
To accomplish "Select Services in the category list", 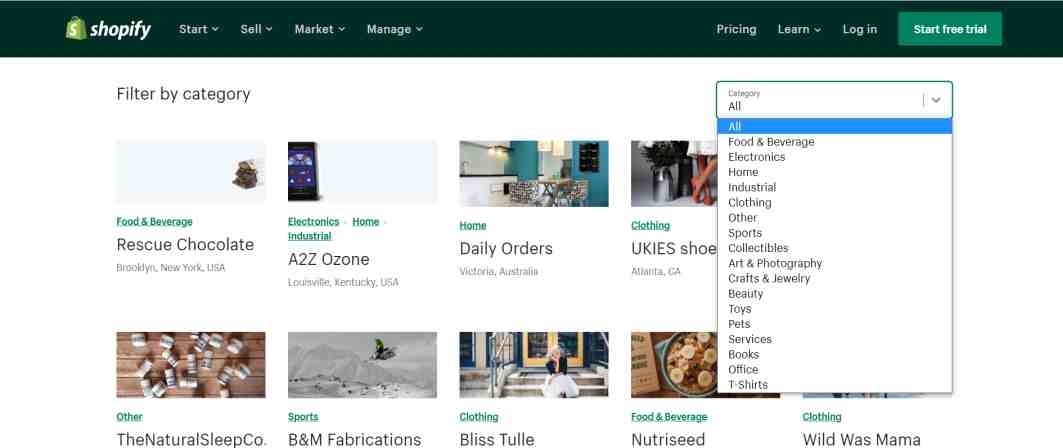I will [x=835, y=339].
